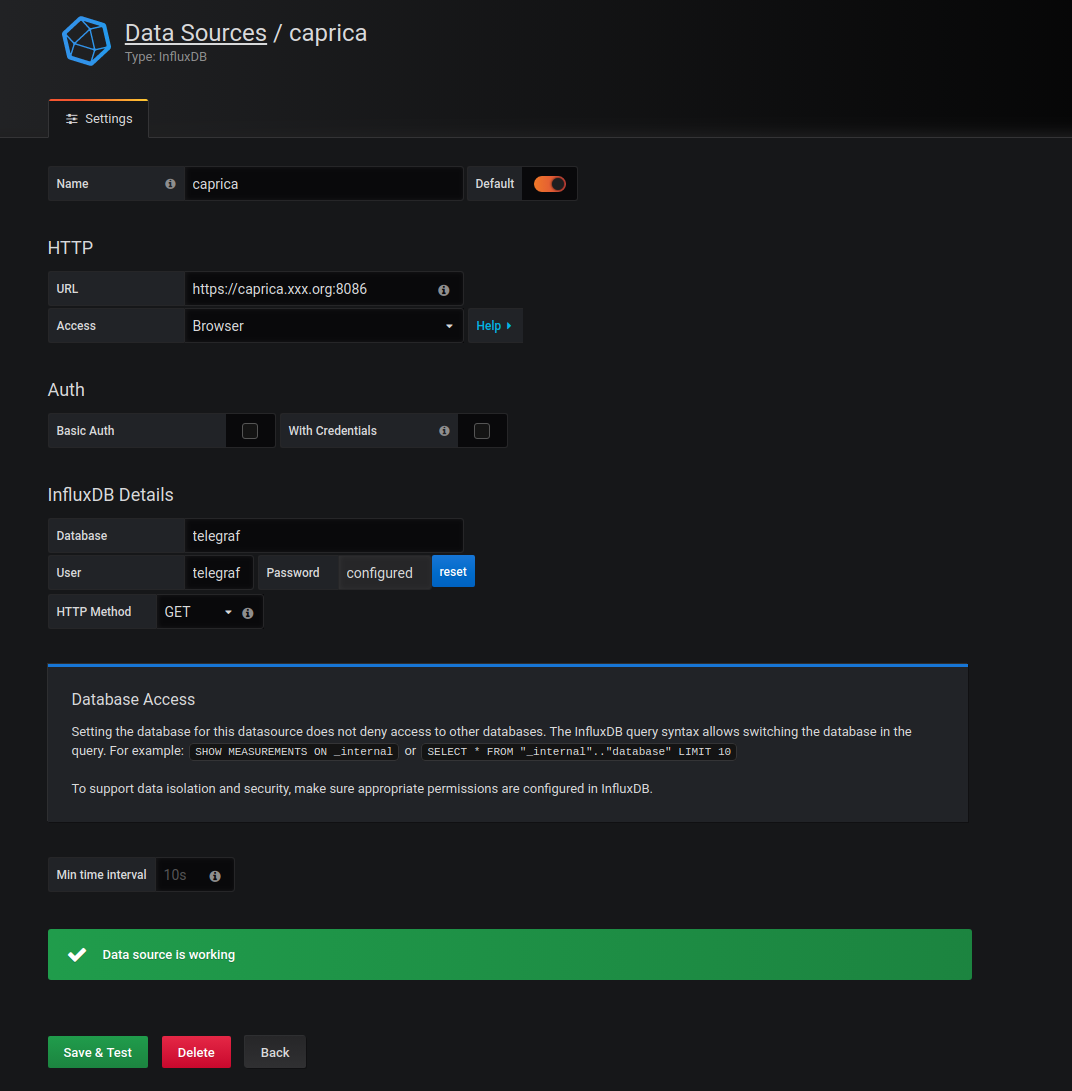This screenshot has width=1072, height=1091.
Task: Click the InfluxDB logo icon
Action: coord(86,41)
